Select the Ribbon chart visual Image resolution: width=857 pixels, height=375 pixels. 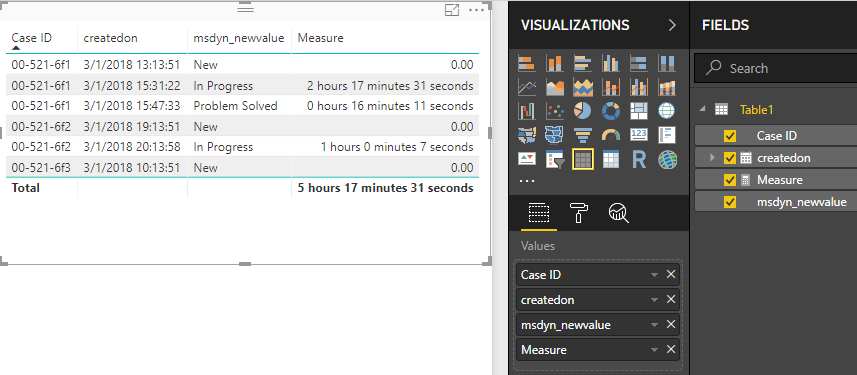click(x=667, y=87)
